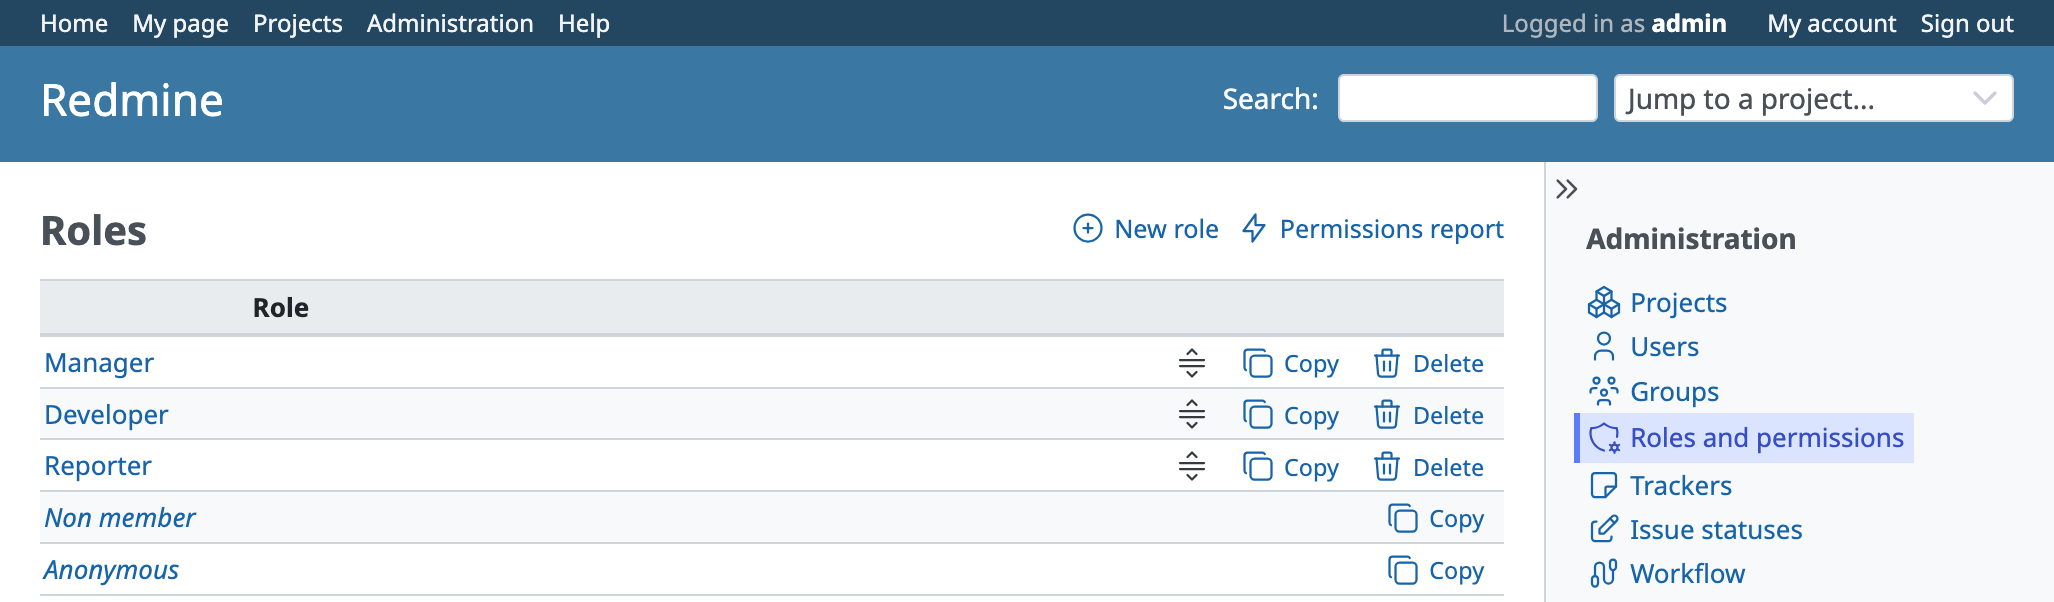Screen dimensions: 2054x602
Task: Click the reorder handle in Reporter row
Action: point(1191,466)
